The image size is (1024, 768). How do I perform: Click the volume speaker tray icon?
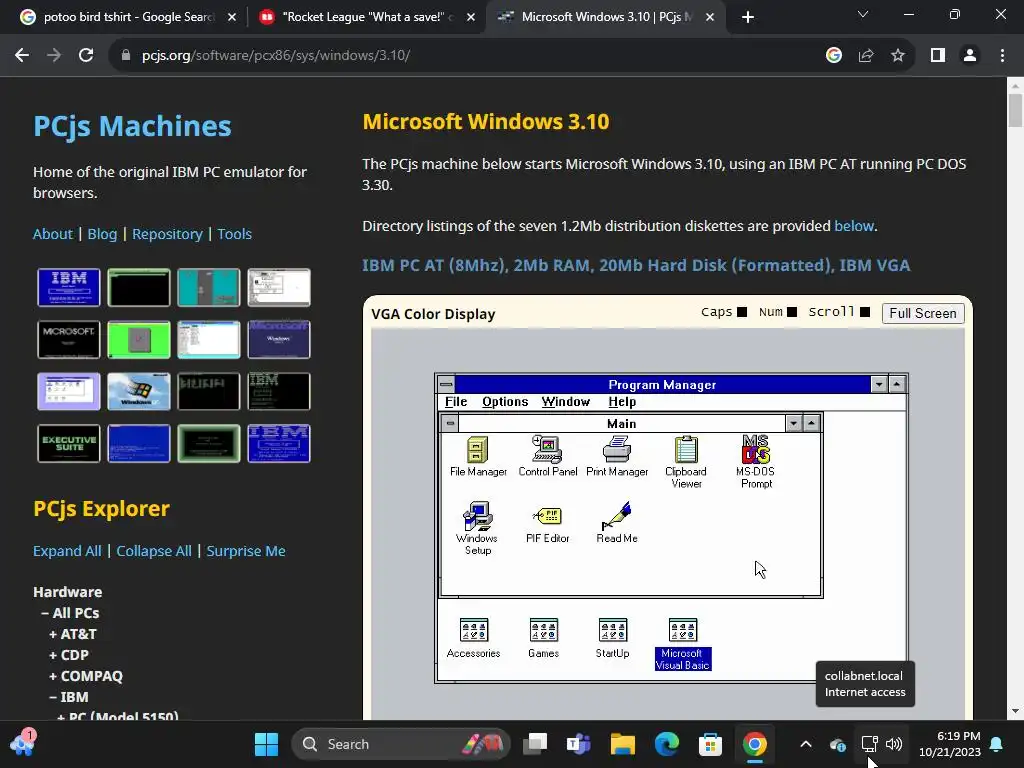[894, 744]
